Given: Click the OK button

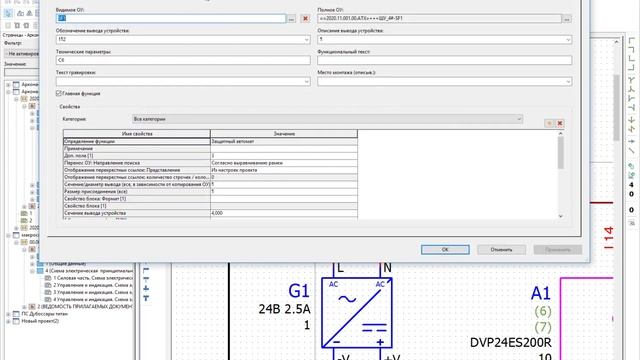Looking at the screenshot, I should point(445,249).
